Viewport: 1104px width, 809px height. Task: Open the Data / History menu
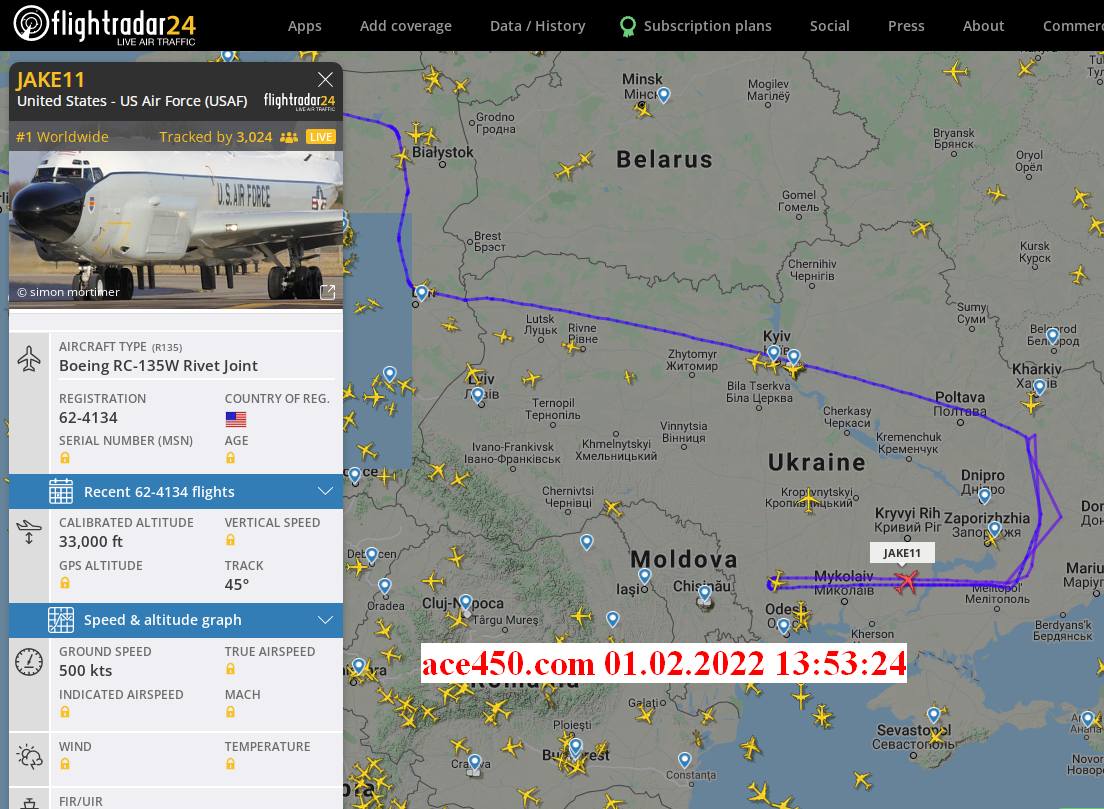[537, 26]
